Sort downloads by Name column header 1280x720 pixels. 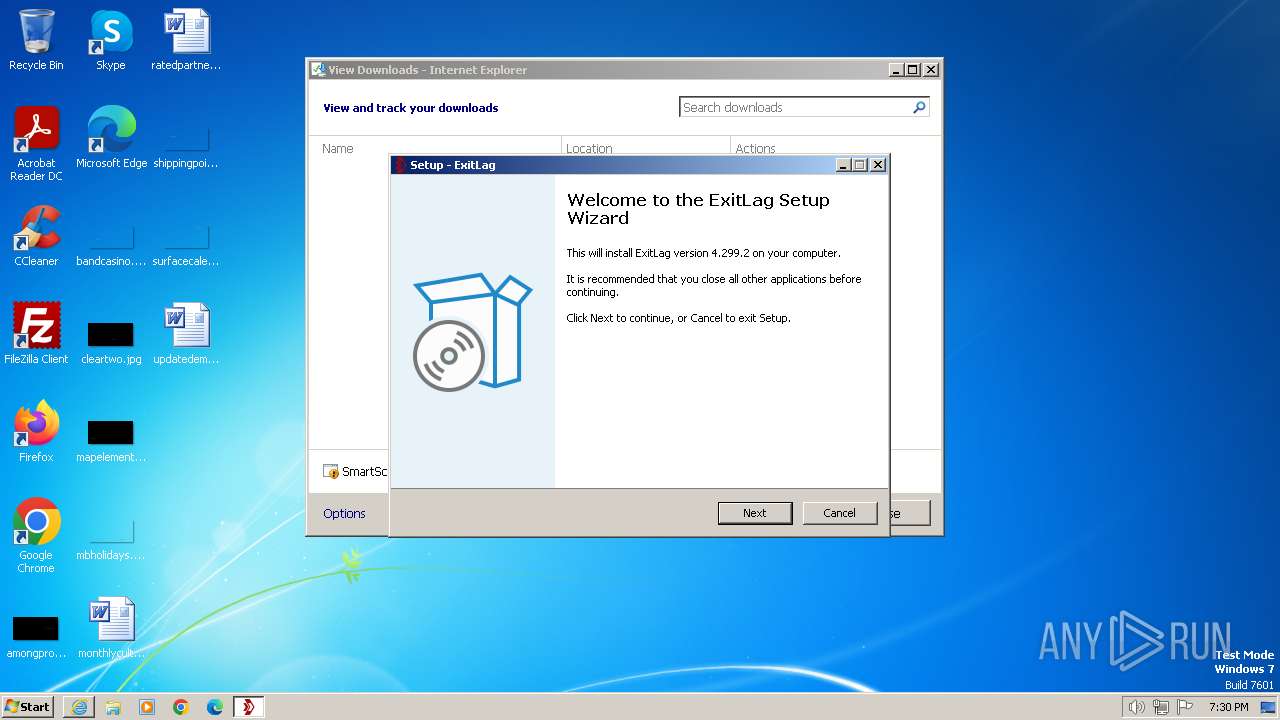pos(338,148)
